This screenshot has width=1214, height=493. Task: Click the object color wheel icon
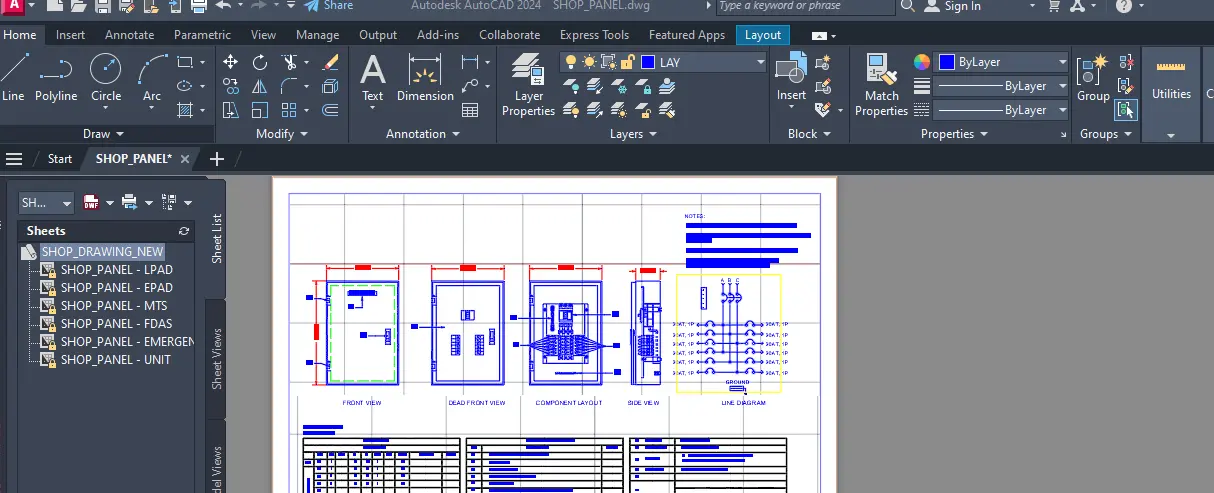tap(922, 62)
